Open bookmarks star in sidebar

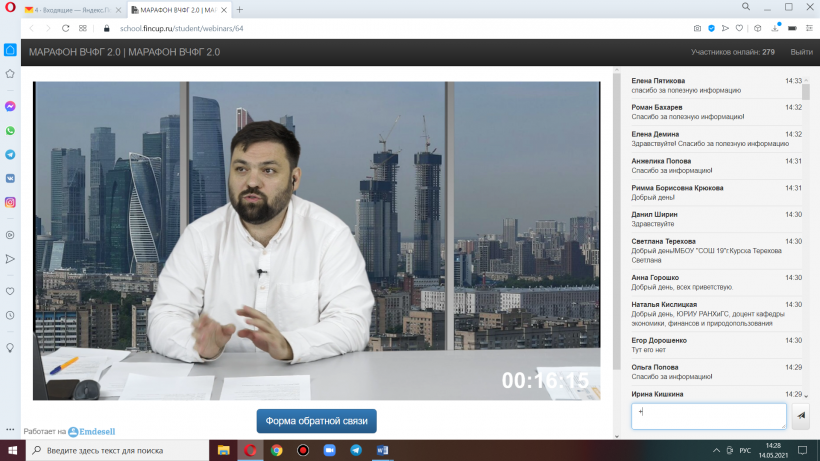(10, 74)
